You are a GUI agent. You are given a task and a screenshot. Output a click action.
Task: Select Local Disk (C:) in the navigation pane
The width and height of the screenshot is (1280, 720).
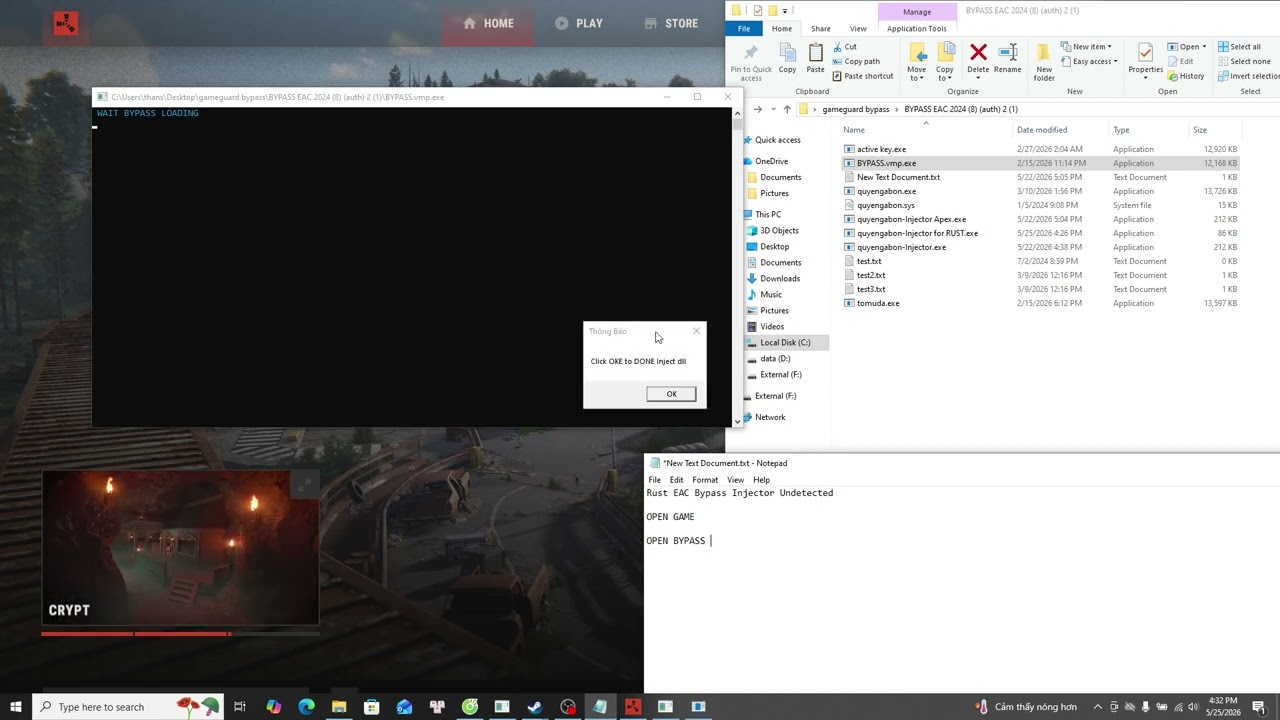[785, 342]
